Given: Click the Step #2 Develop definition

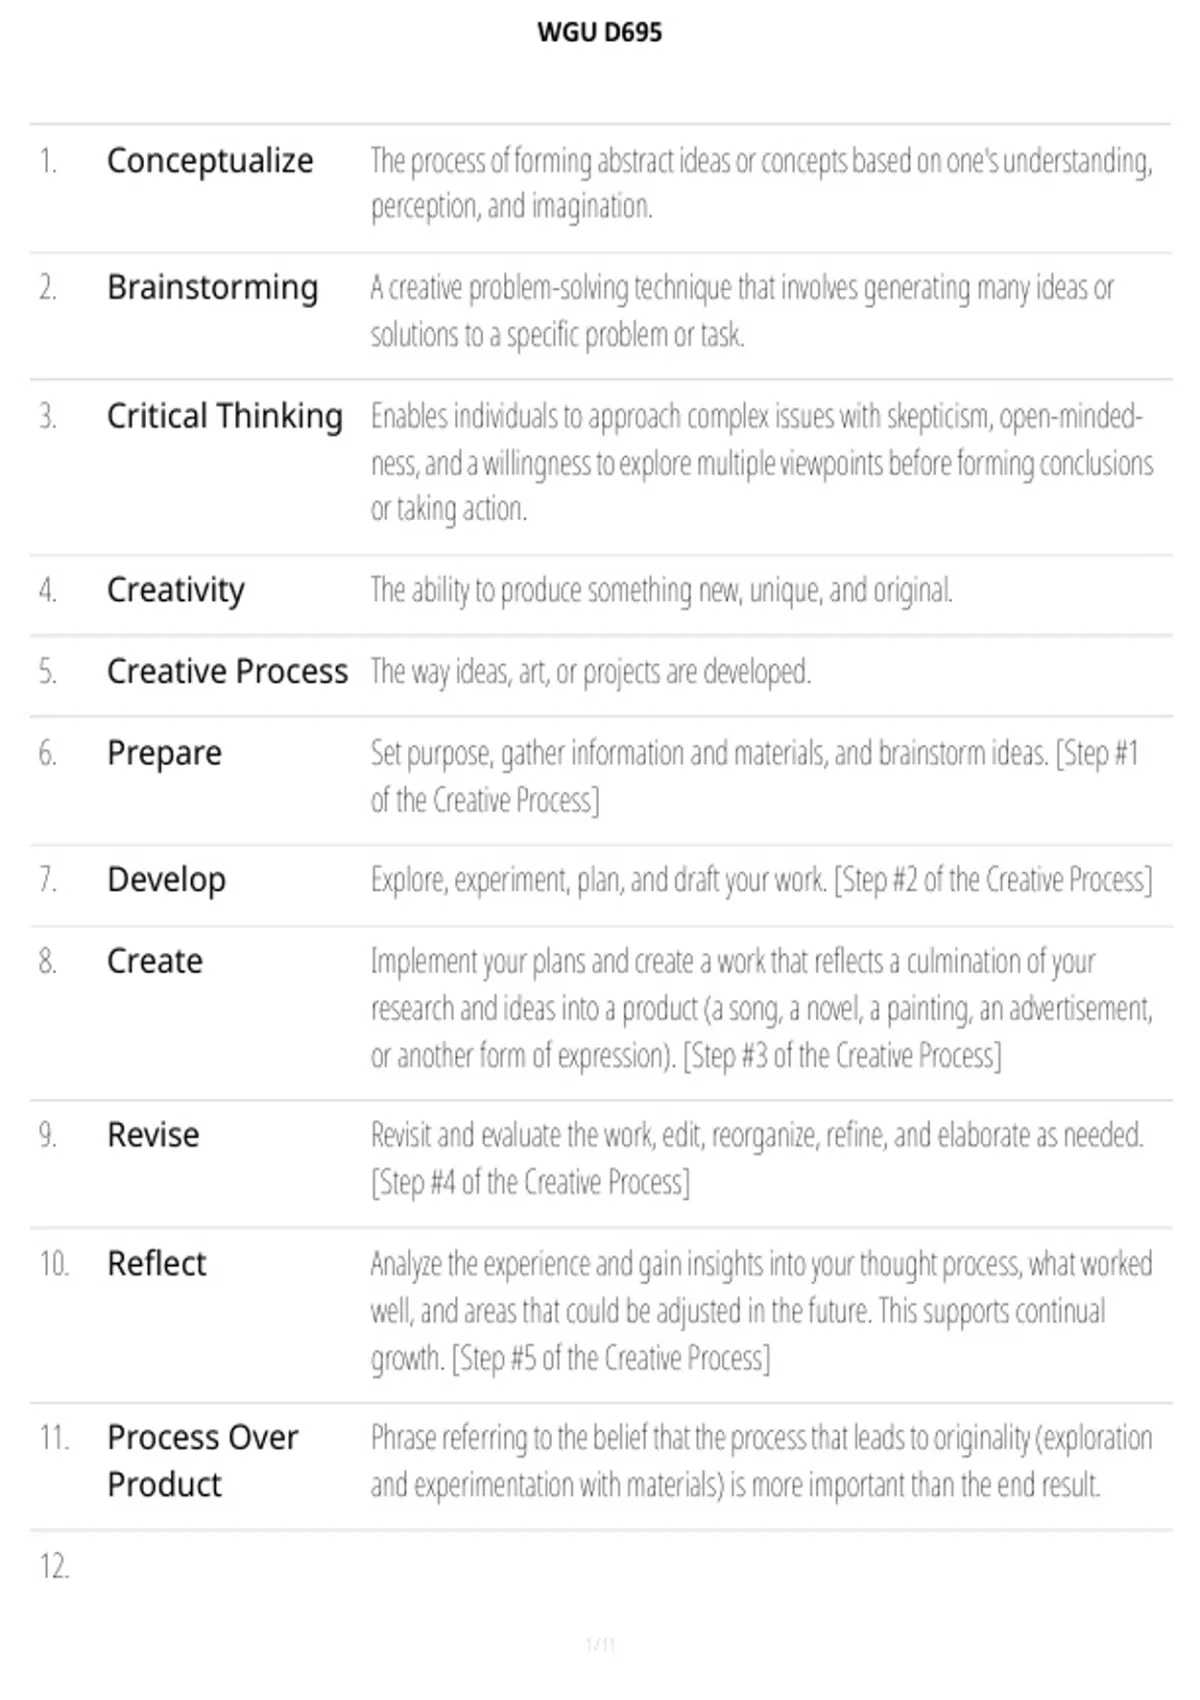Looking at the screenshot, I should 761,880.
